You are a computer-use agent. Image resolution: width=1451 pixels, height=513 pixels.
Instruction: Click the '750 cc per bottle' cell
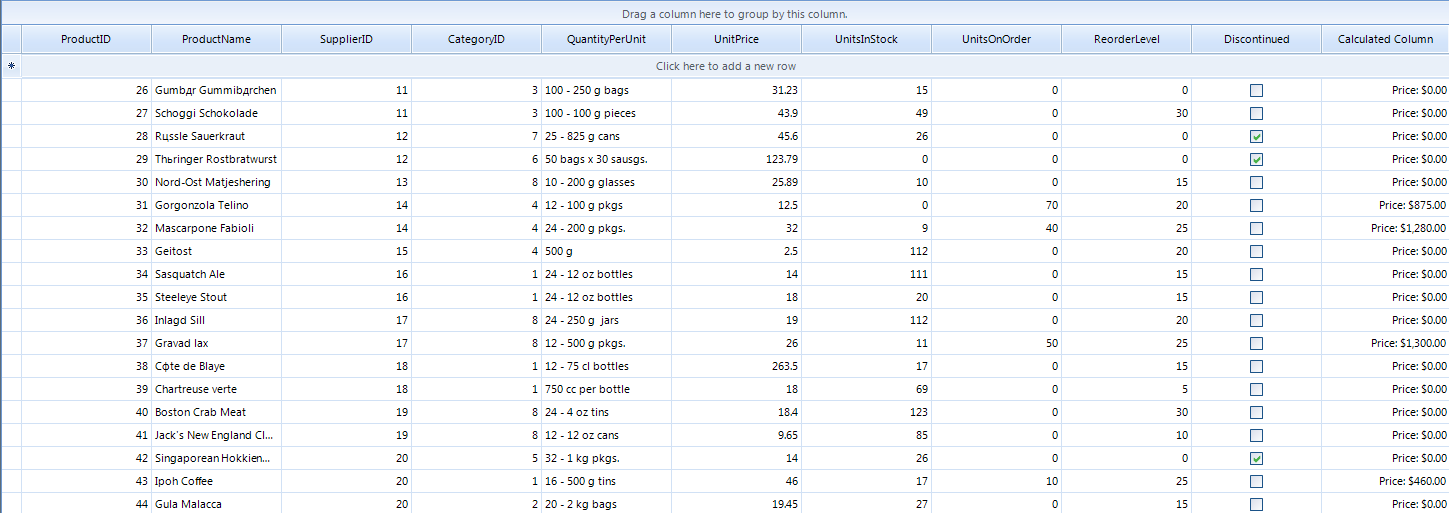coord(606,389)
